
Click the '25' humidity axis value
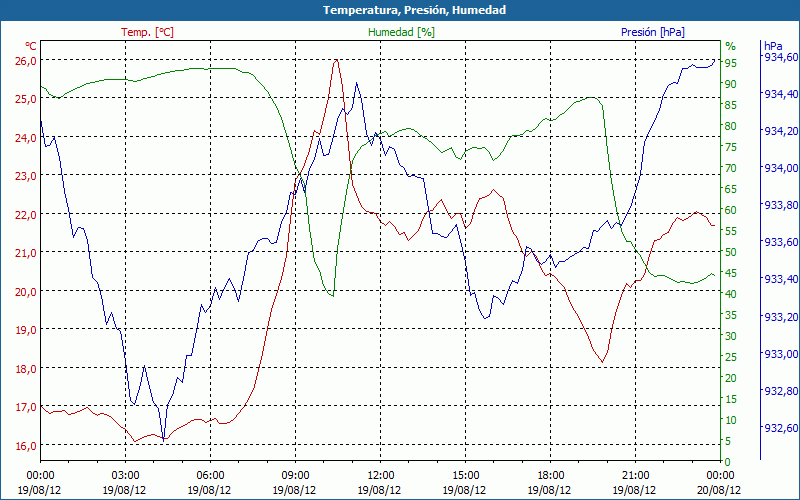730,357
